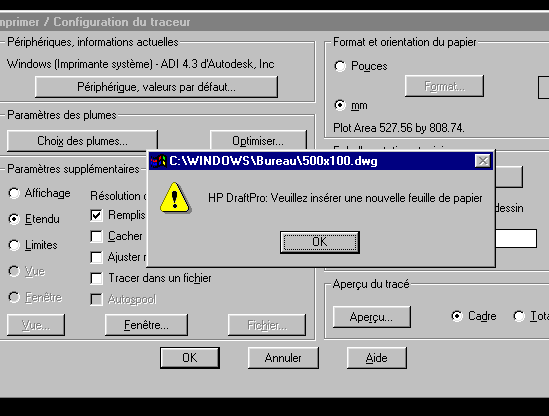This screenshot has width=549, height=416.
Task: Open Choix des plumes settings
Action: pyautogui.click(x=82, y=141)
